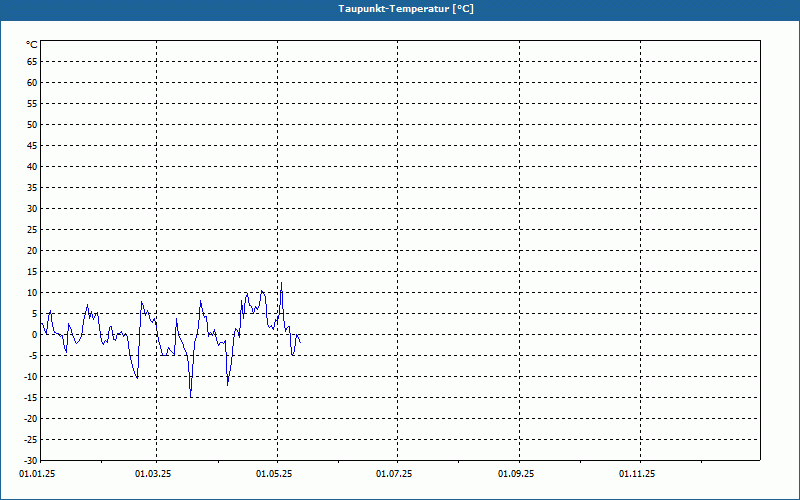Click the 01.03.25 date label
The height and width of the screenshot is (500, 800).
pos(153,474)
